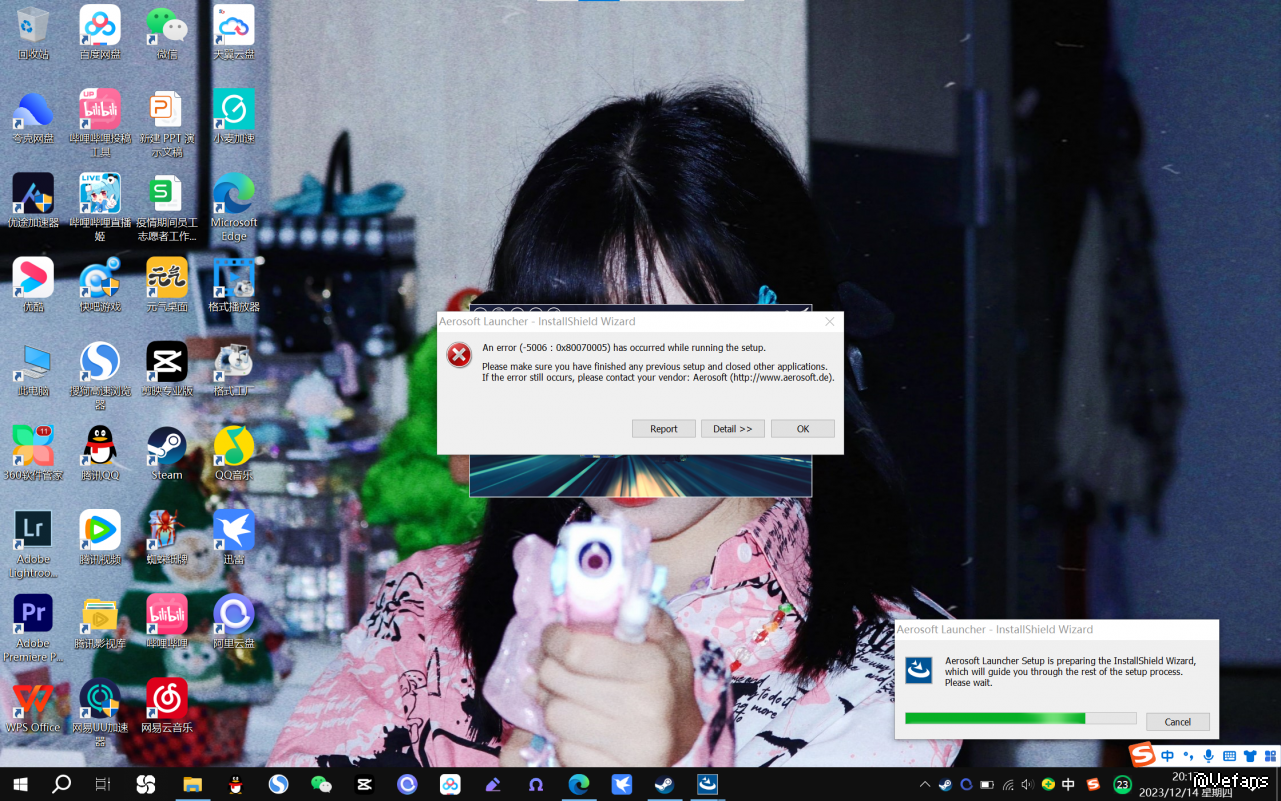Screen dimensions: 1281x801
Task: Open Quark Netdisk (夸克网盘) desktop shortcut
Action: pyautogui.click(x=33, y=117)
